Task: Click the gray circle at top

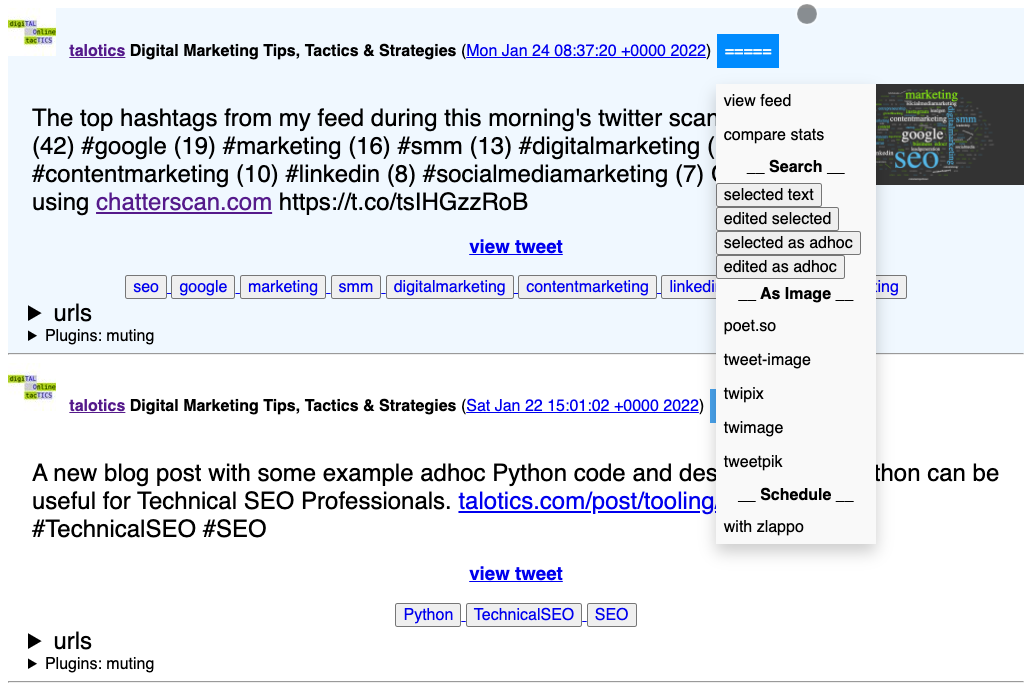Action: pyautogui.click(x=807, y=14)
